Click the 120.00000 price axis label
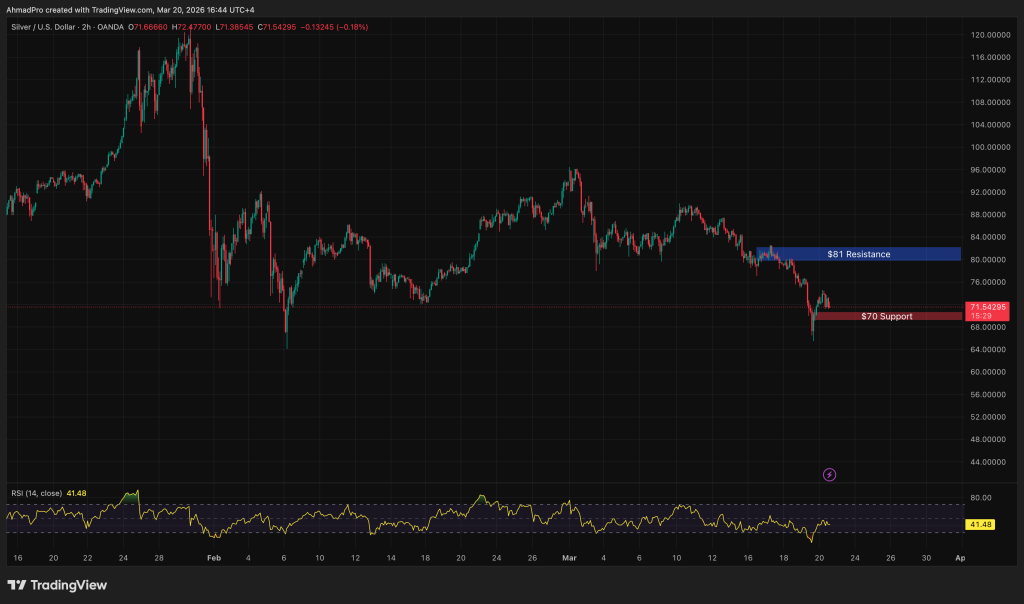Viewport: 1024px width, 604px height. (x=989, y=35)
